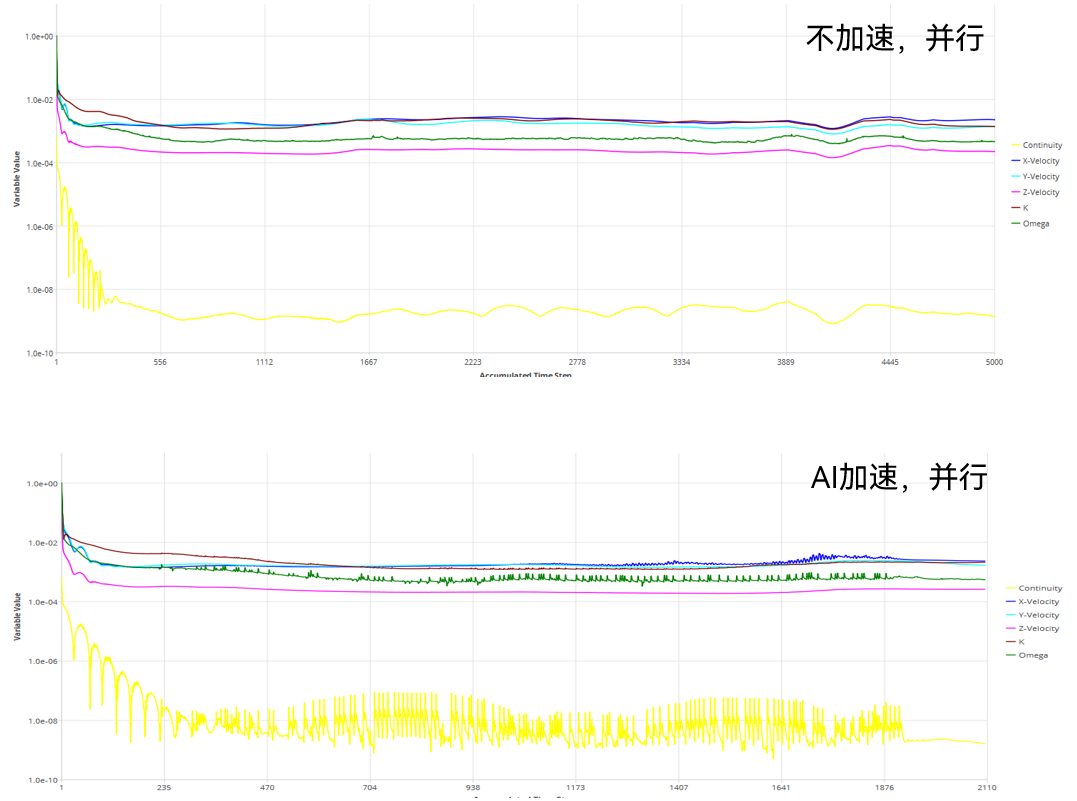1077x801 pixels.
Task: Click top chart y-axis label 1.0e-02
Action: pyautogui.click(x=39, y=100)
